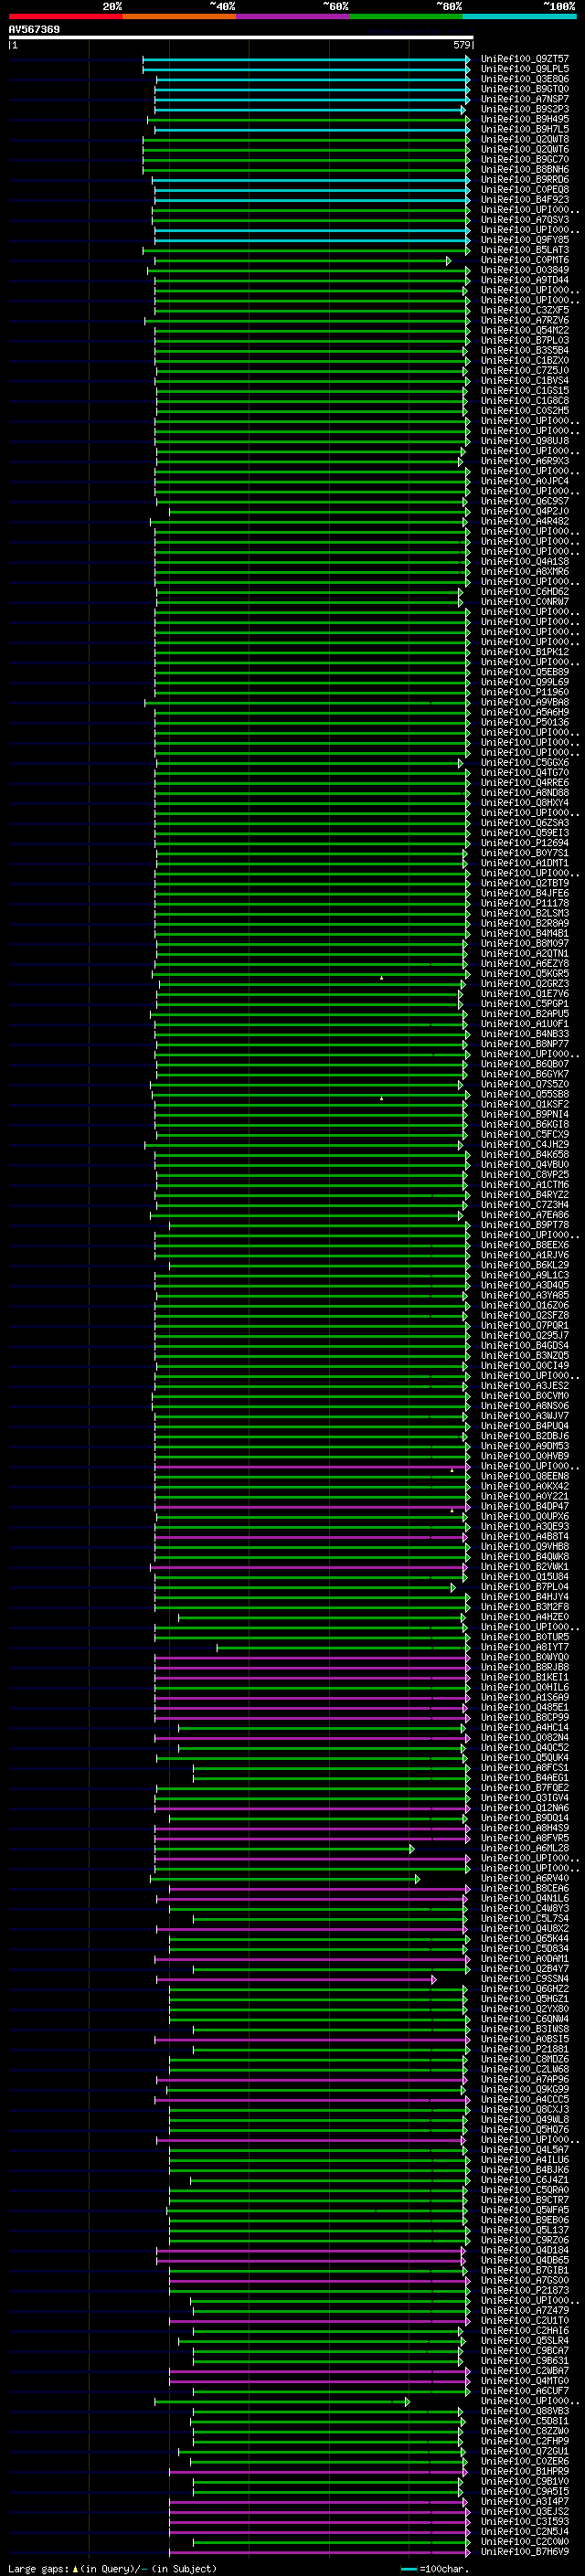
Task: Select the UniRef100_C5PGP1 label
Action: tap(525, 1003)
